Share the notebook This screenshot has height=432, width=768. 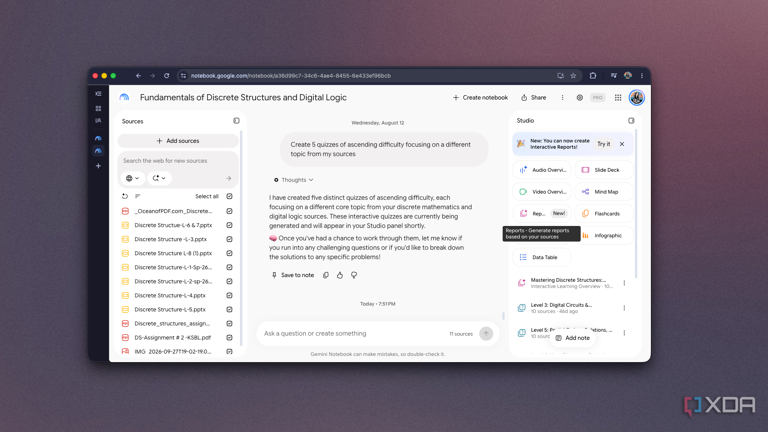pos(533,97)
